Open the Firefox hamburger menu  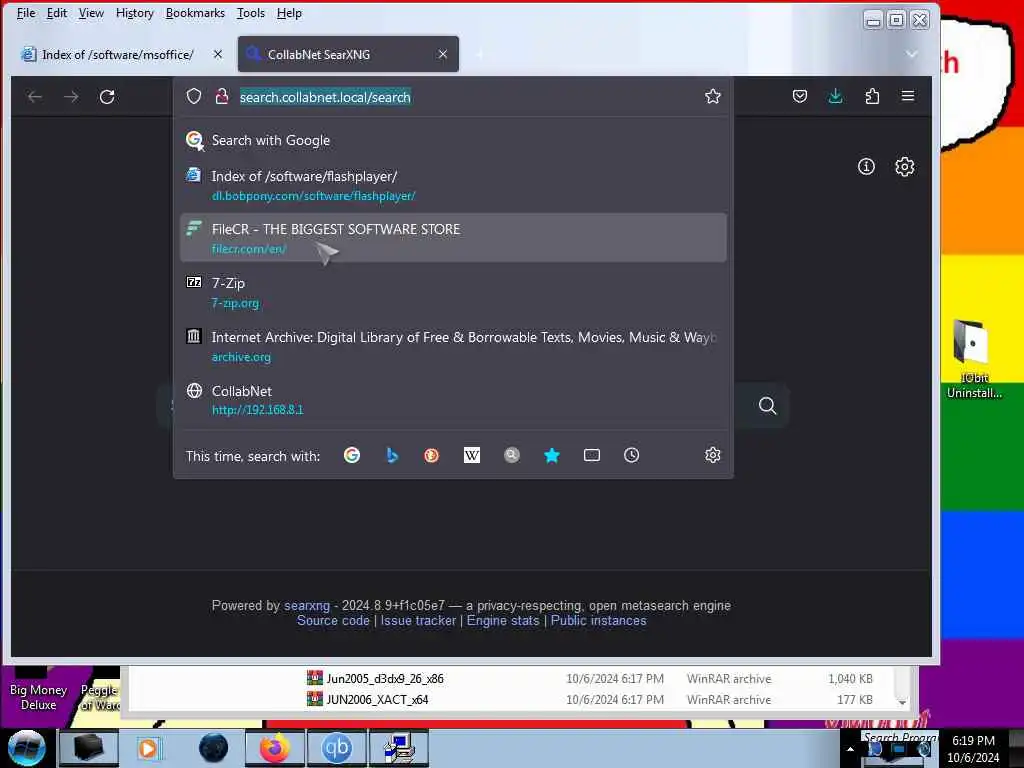click(908, 96)
